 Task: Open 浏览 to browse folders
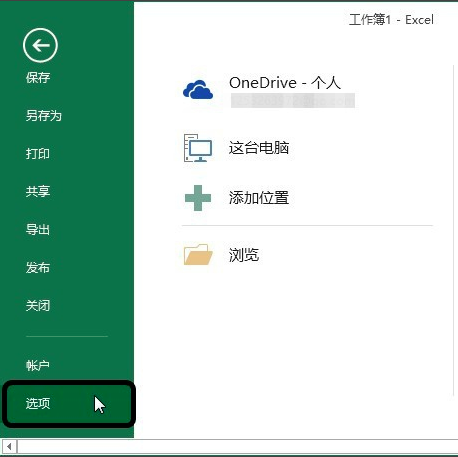(x=244, y=255)
